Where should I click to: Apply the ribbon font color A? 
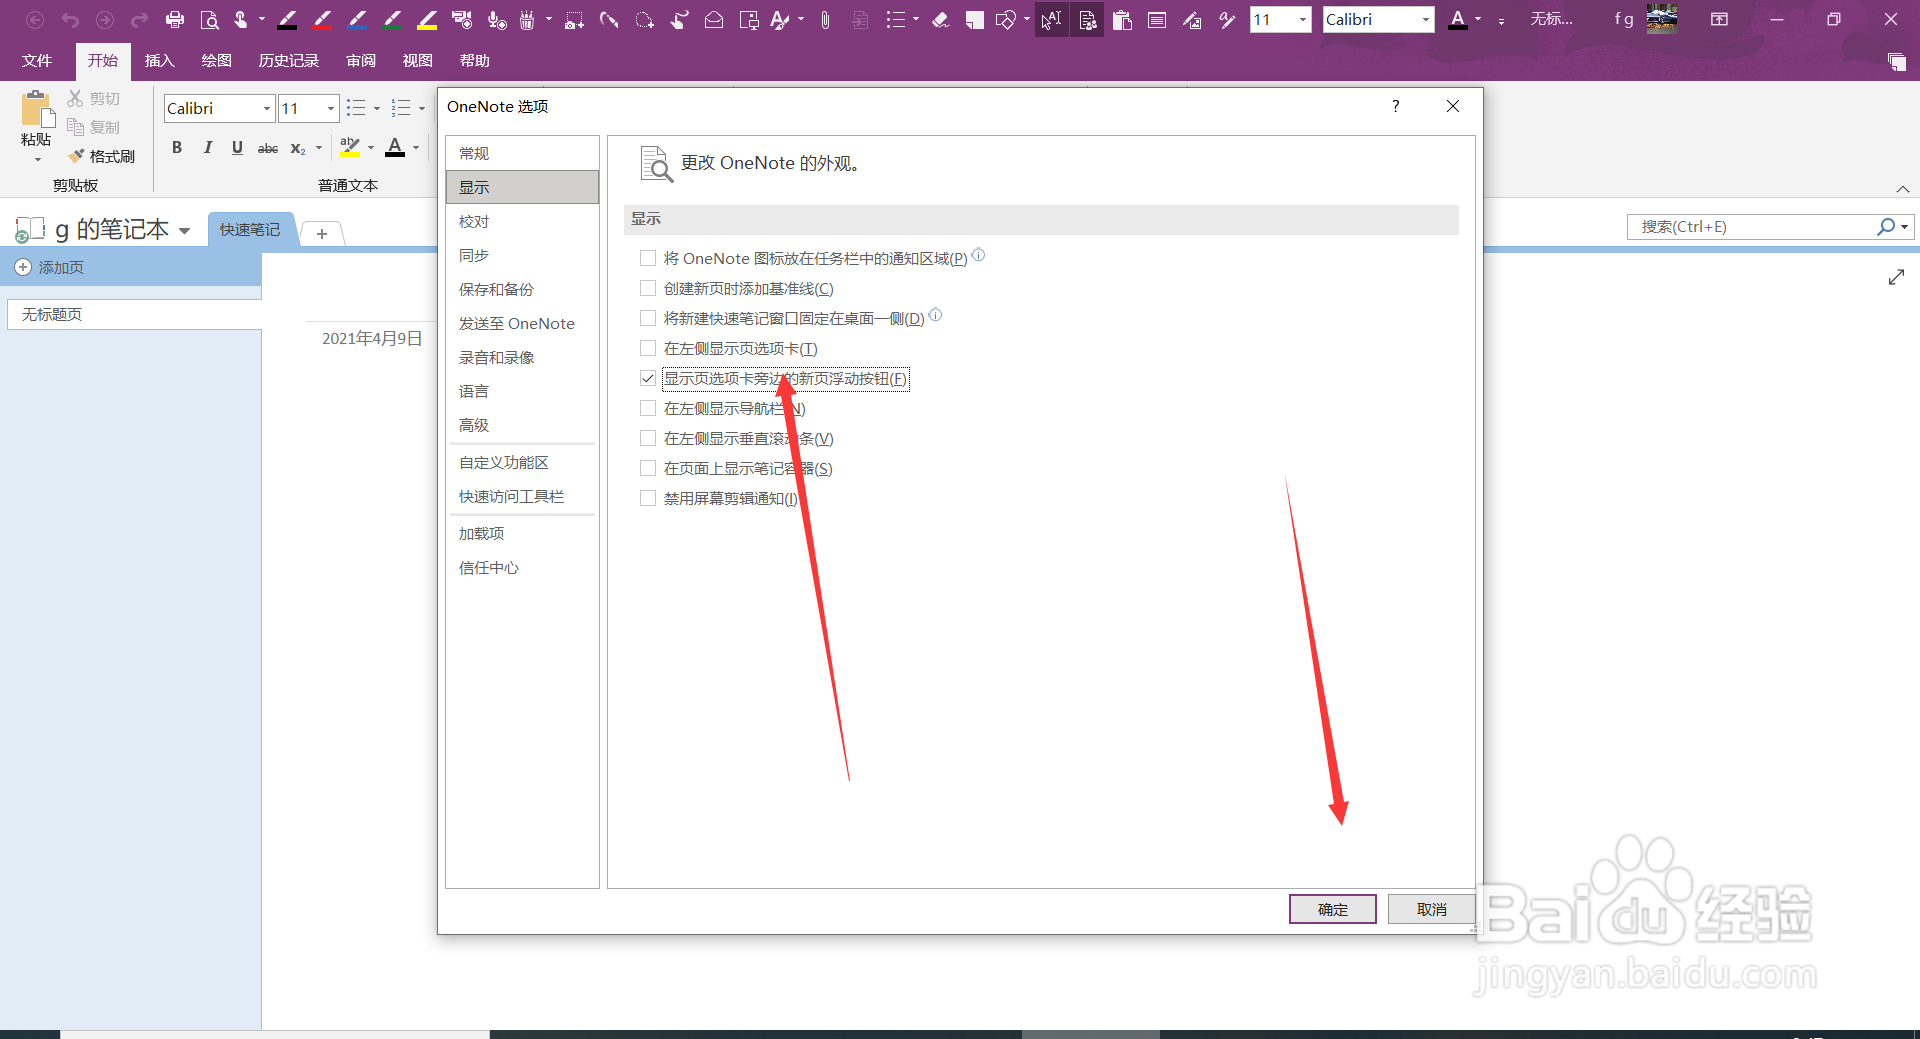click(396, 148)
